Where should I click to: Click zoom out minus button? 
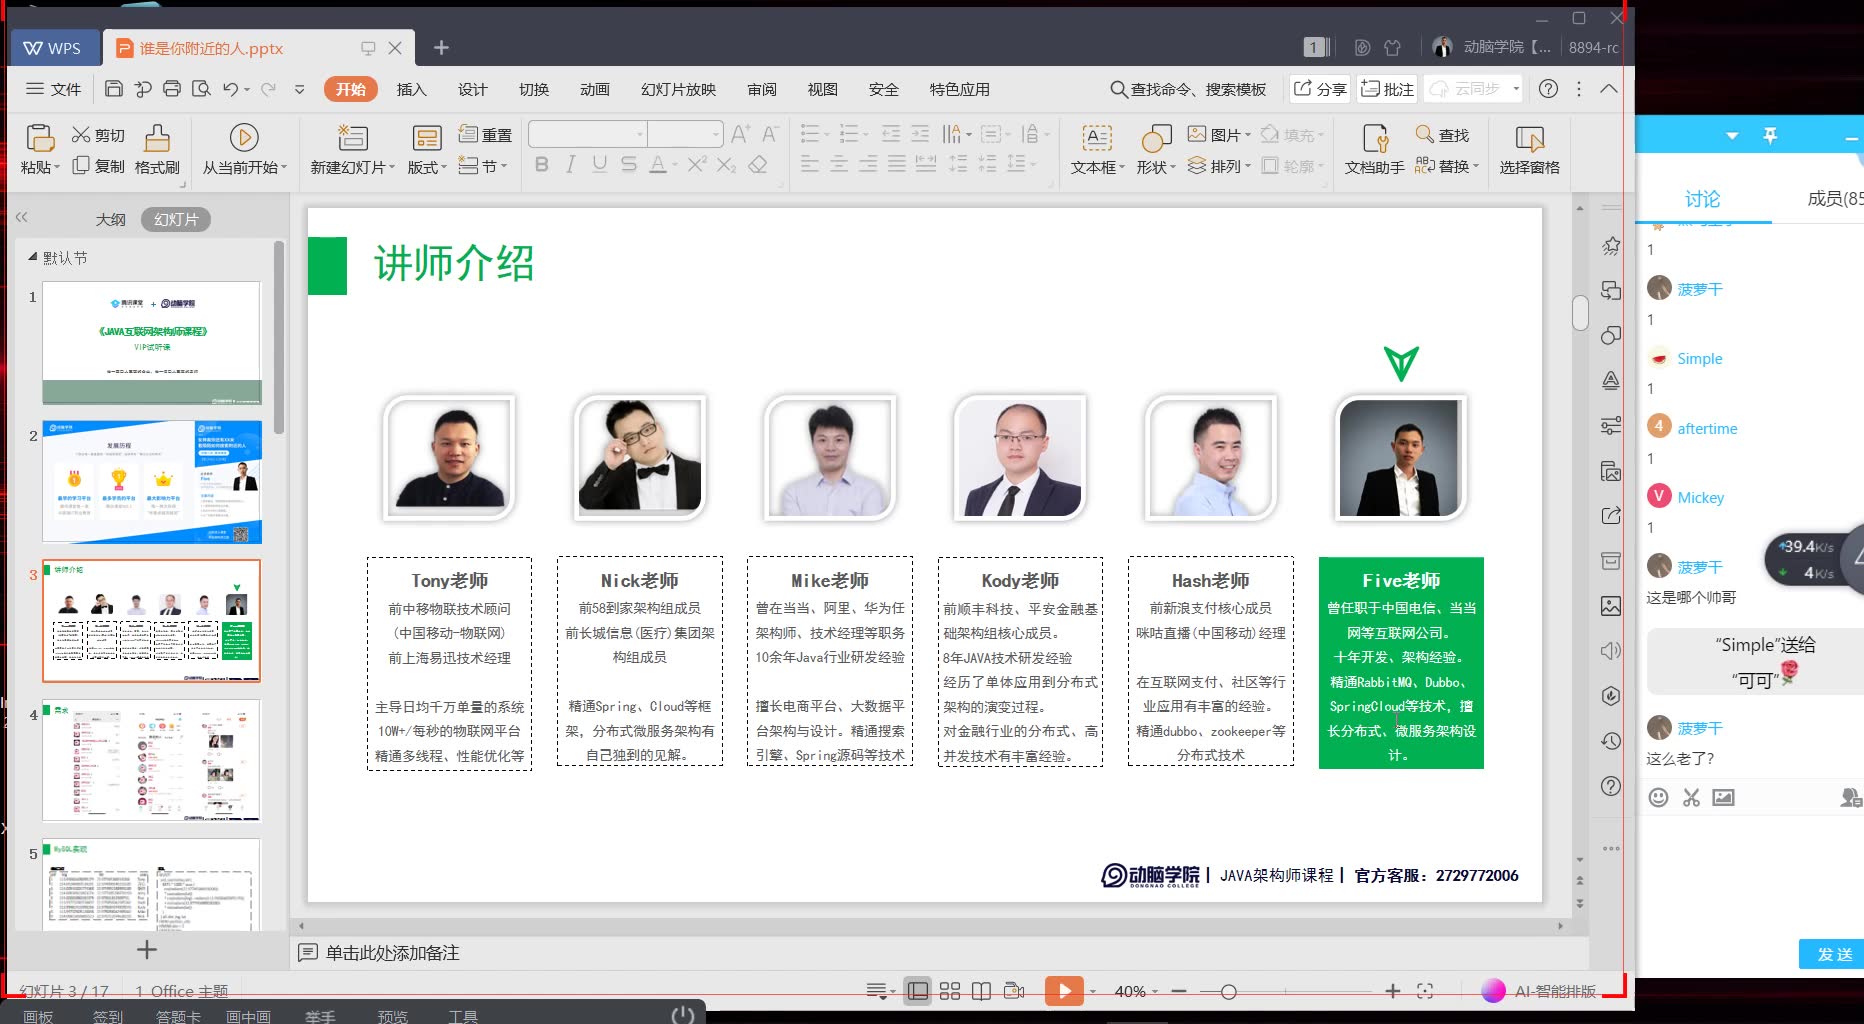pyautogui.click(x=1179, y=991)
